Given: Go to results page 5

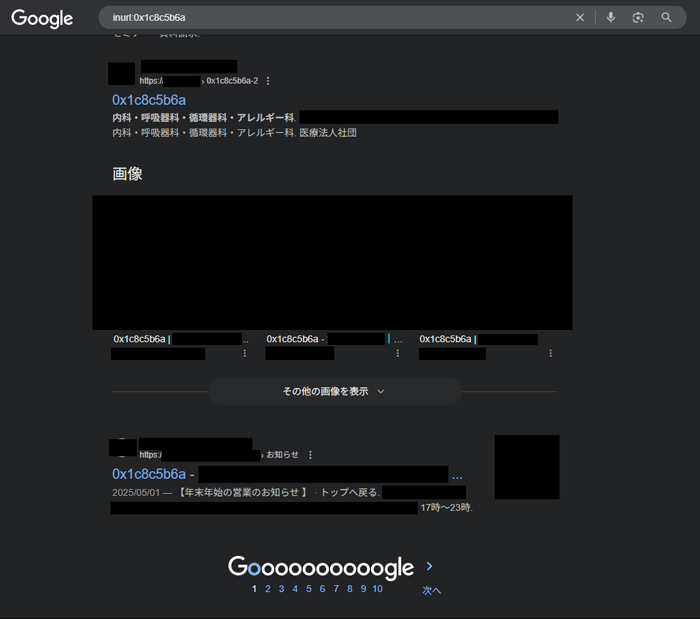Looking at the screenshot, I should (308, 589).
